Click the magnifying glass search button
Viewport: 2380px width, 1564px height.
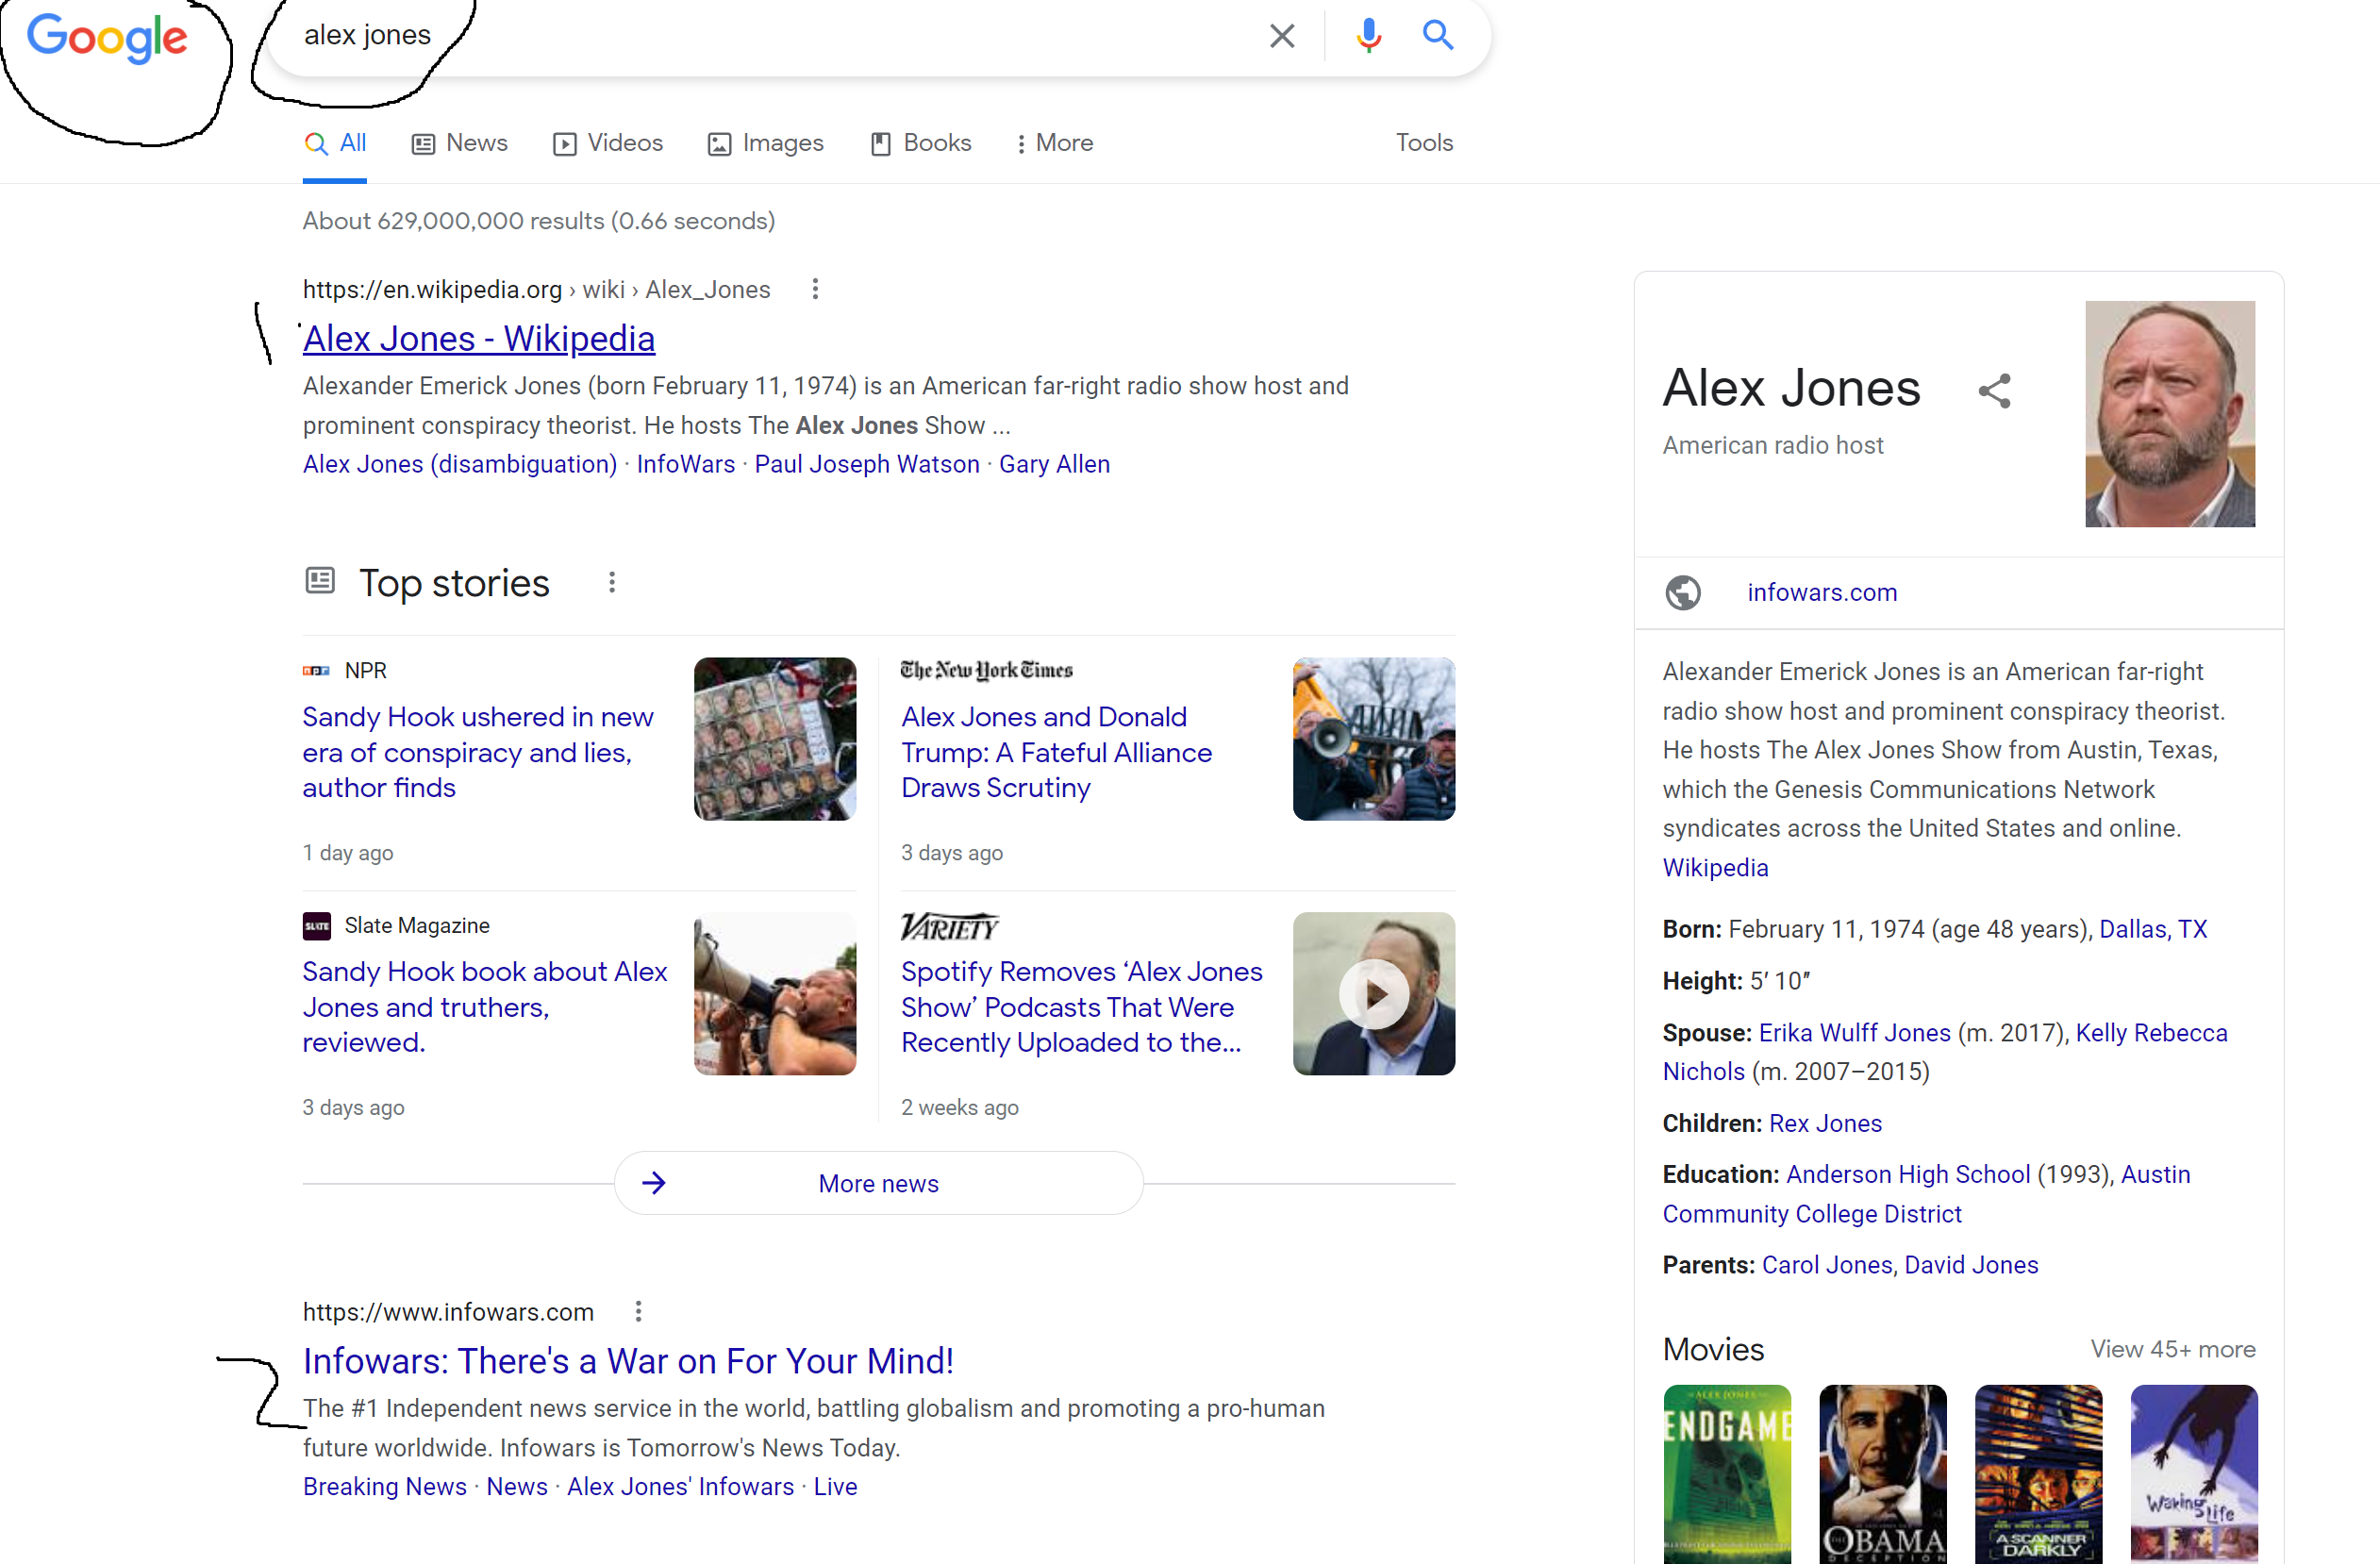point(1438,35)
